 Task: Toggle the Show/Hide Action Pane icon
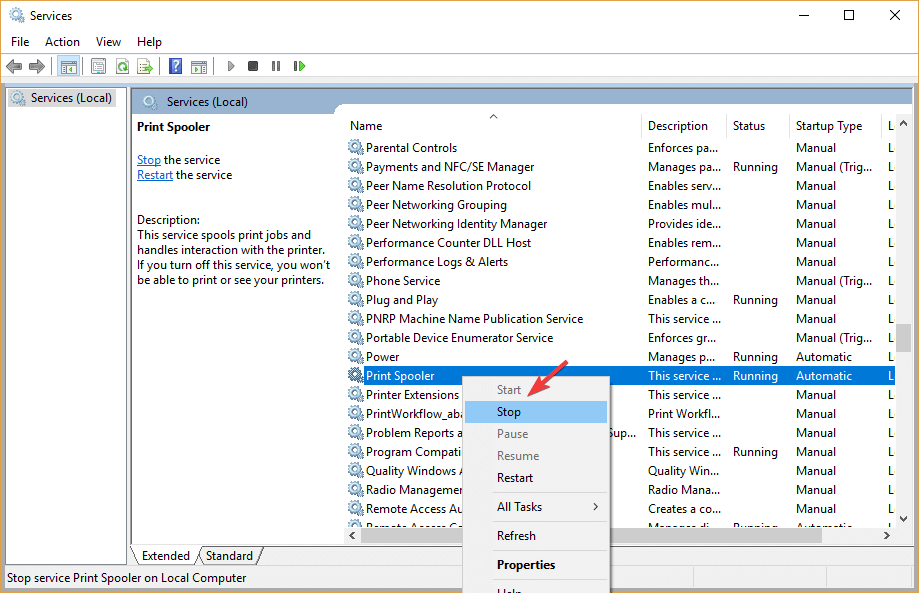(199, 66)
